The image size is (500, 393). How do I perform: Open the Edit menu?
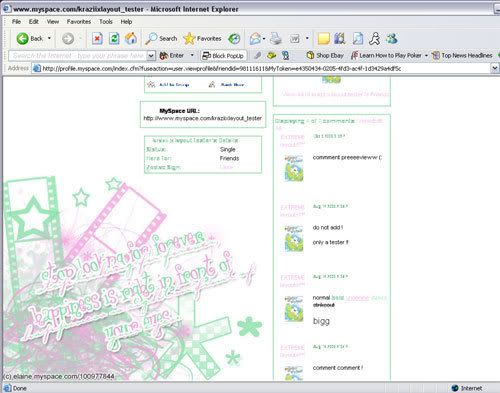point(34,22)
